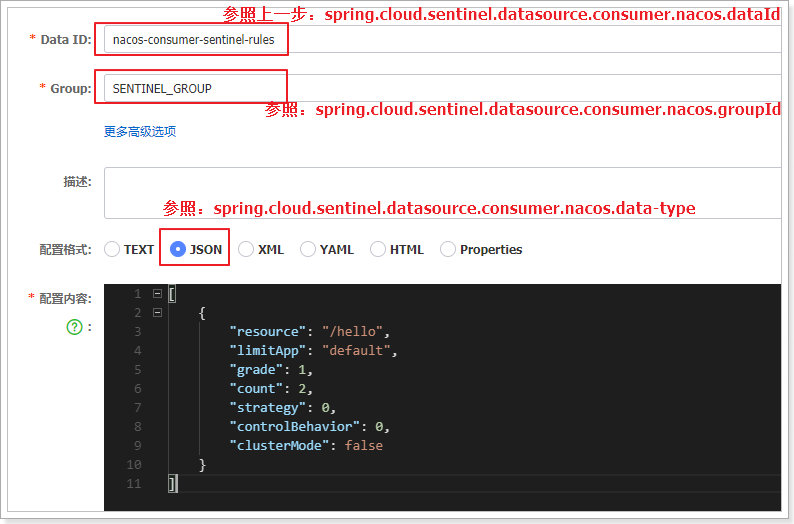Click the "clusterMode" false value
Screen dimensions: 794x524
pyautogui.click(x=364, y=446)
